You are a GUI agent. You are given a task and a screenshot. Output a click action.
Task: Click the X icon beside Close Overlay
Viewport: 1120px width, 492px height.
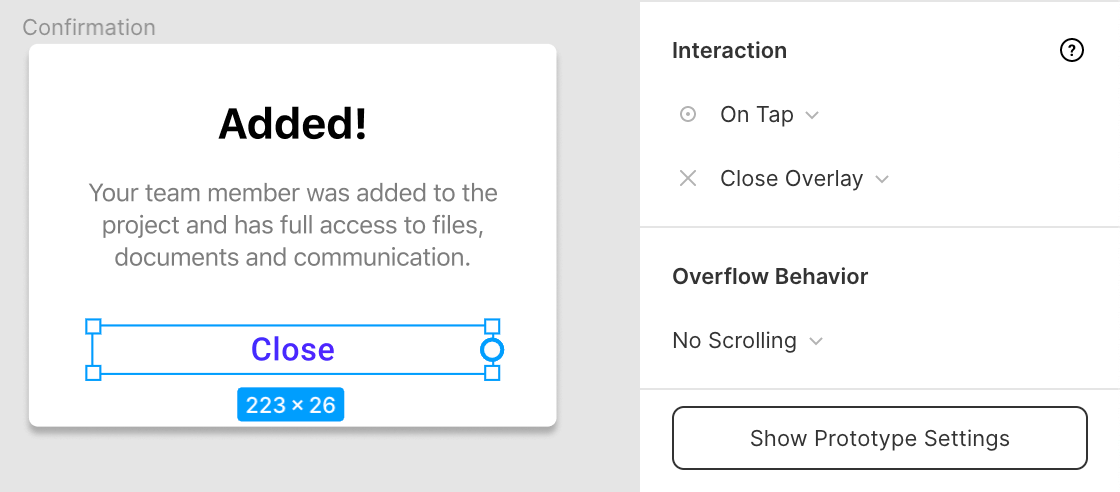click(x=688, y=178)
